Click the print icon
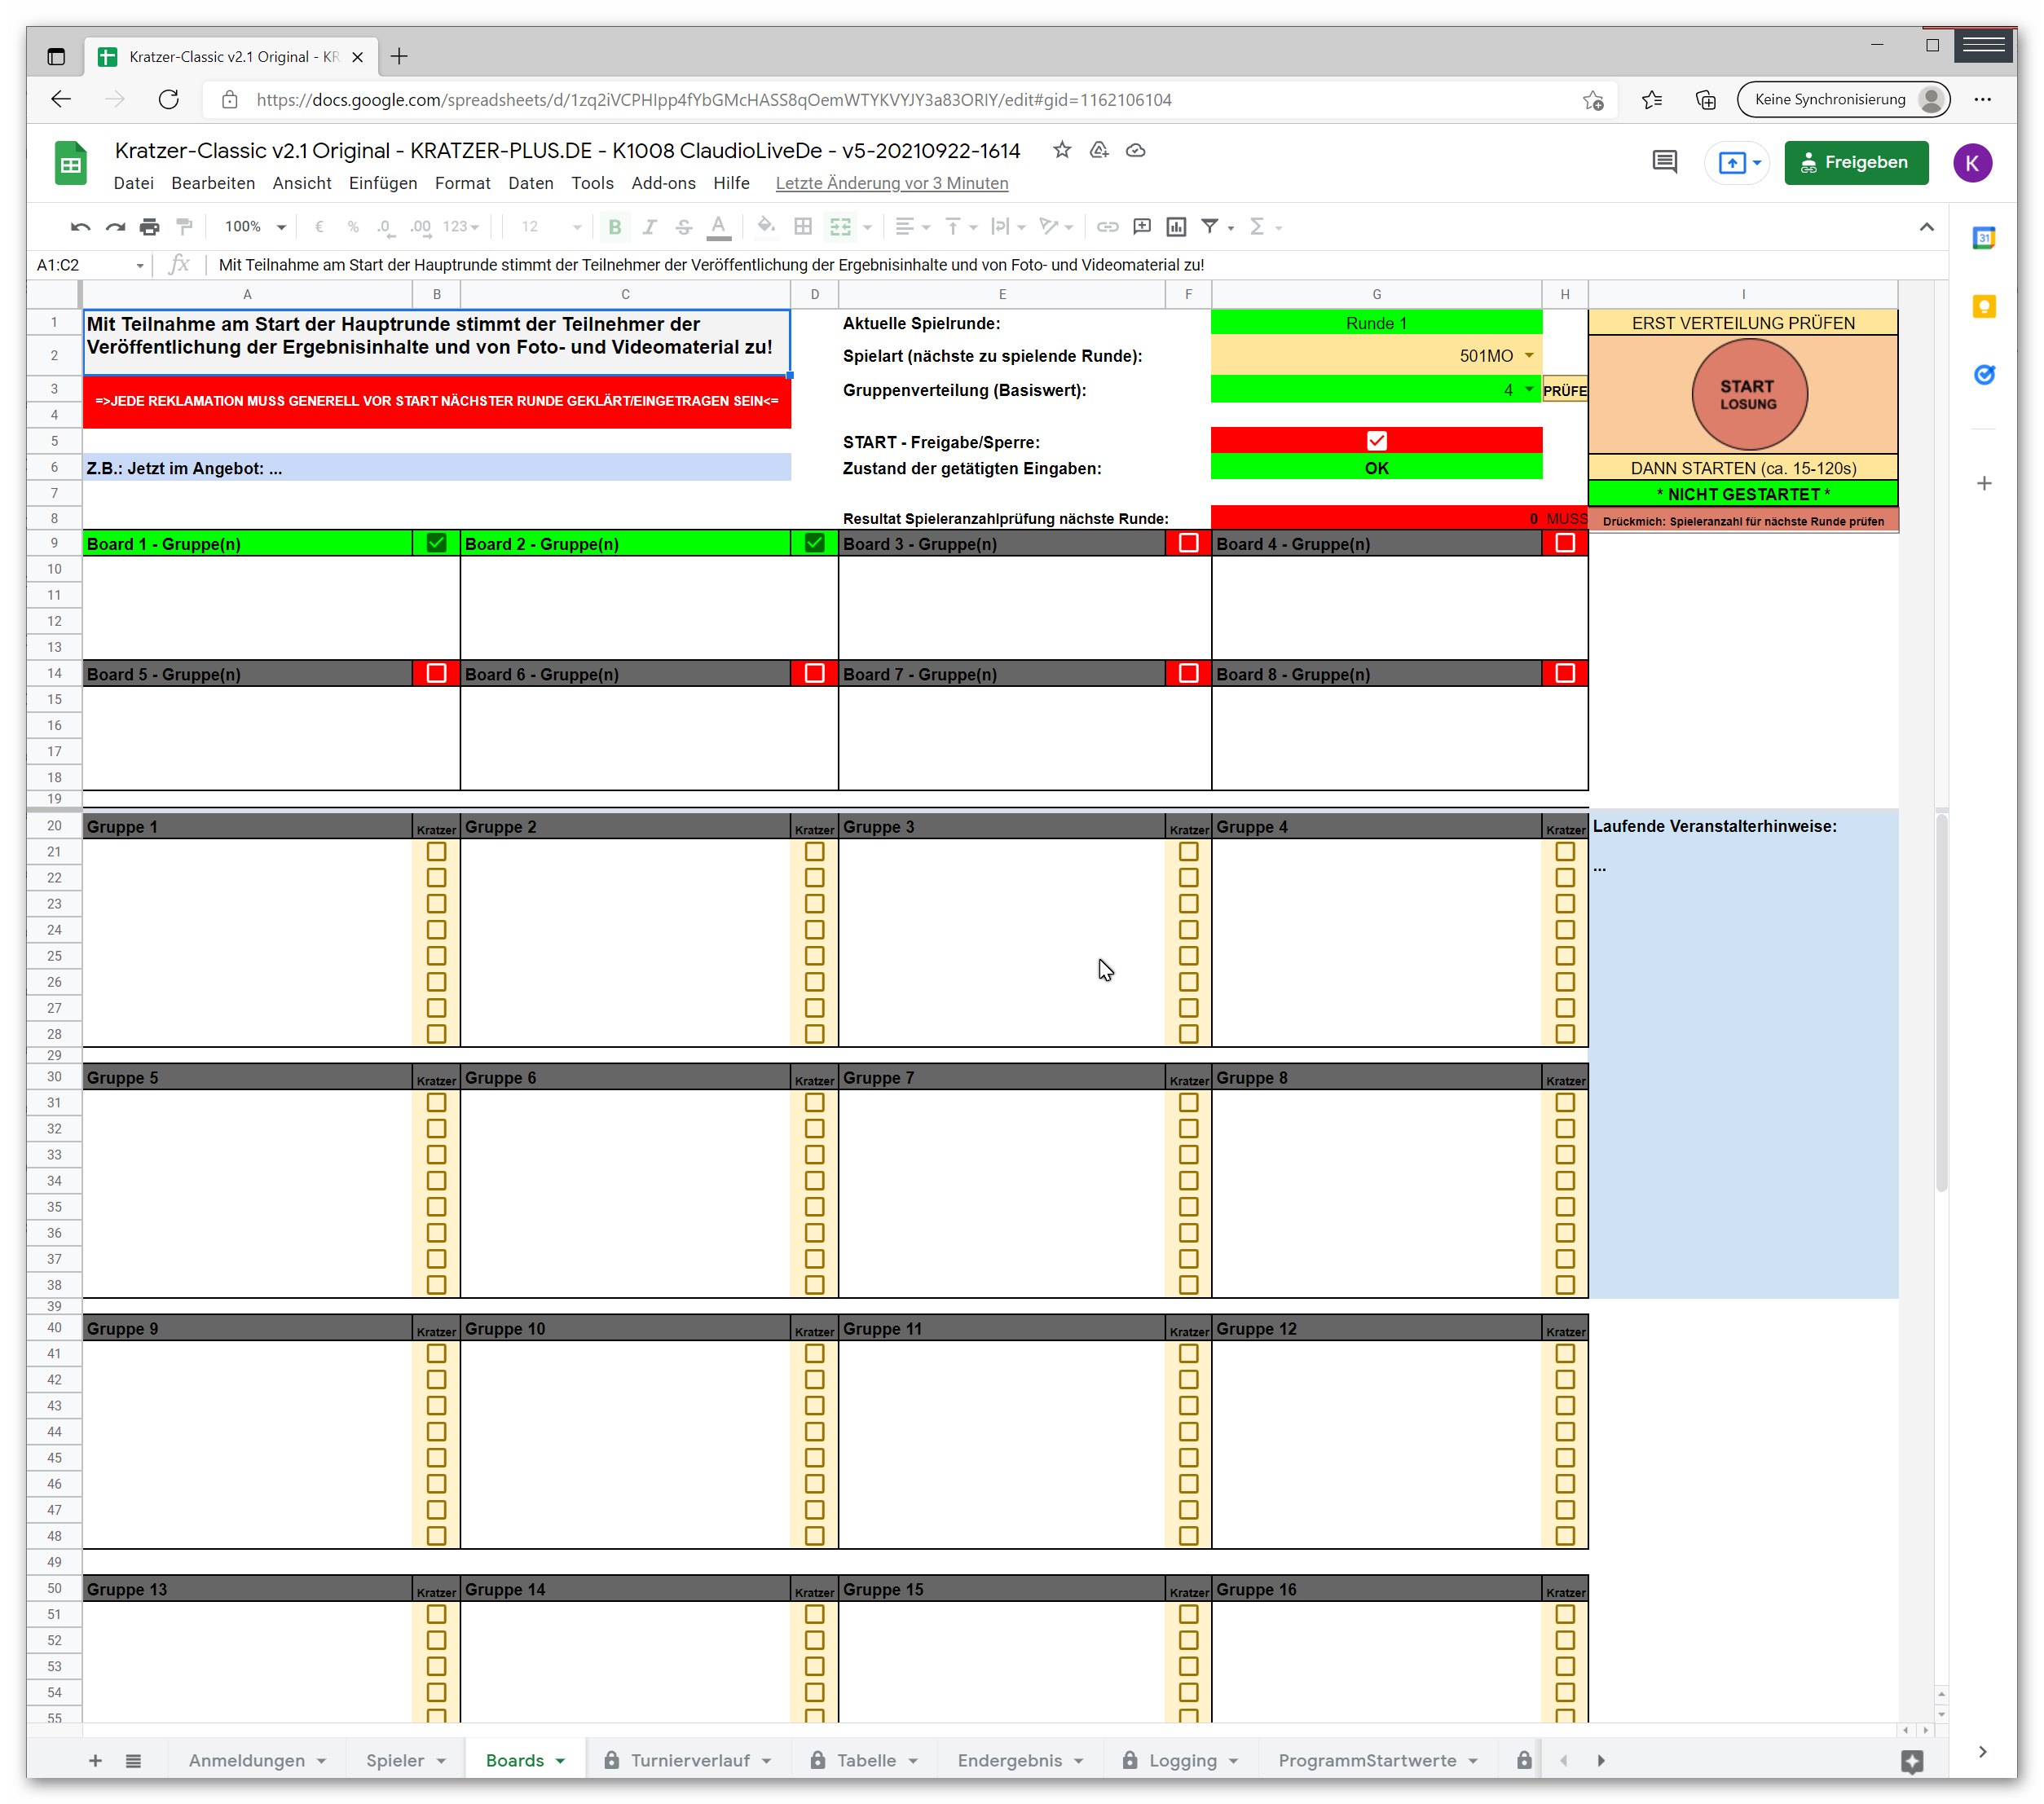The width and height of the screenshot is (2044, 1804). (150, 227)
